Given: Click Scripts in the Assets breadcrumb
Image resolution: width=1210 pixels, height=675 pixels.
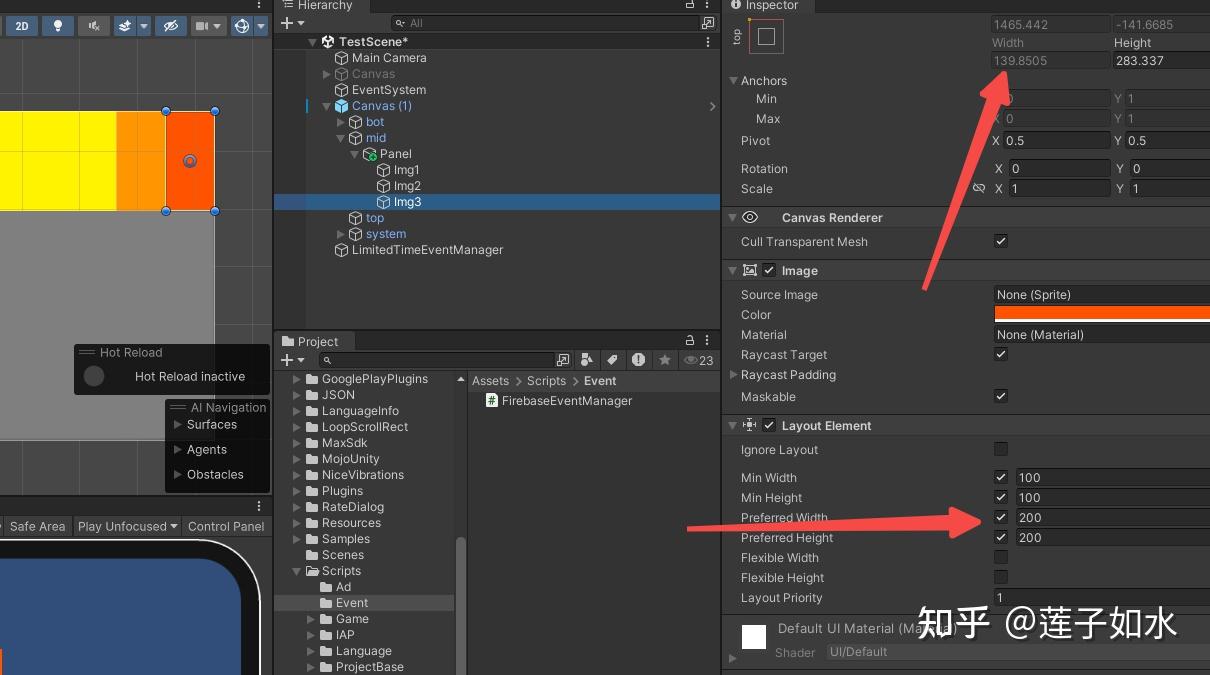Looking at the screenshot, I should coord(546,381).
